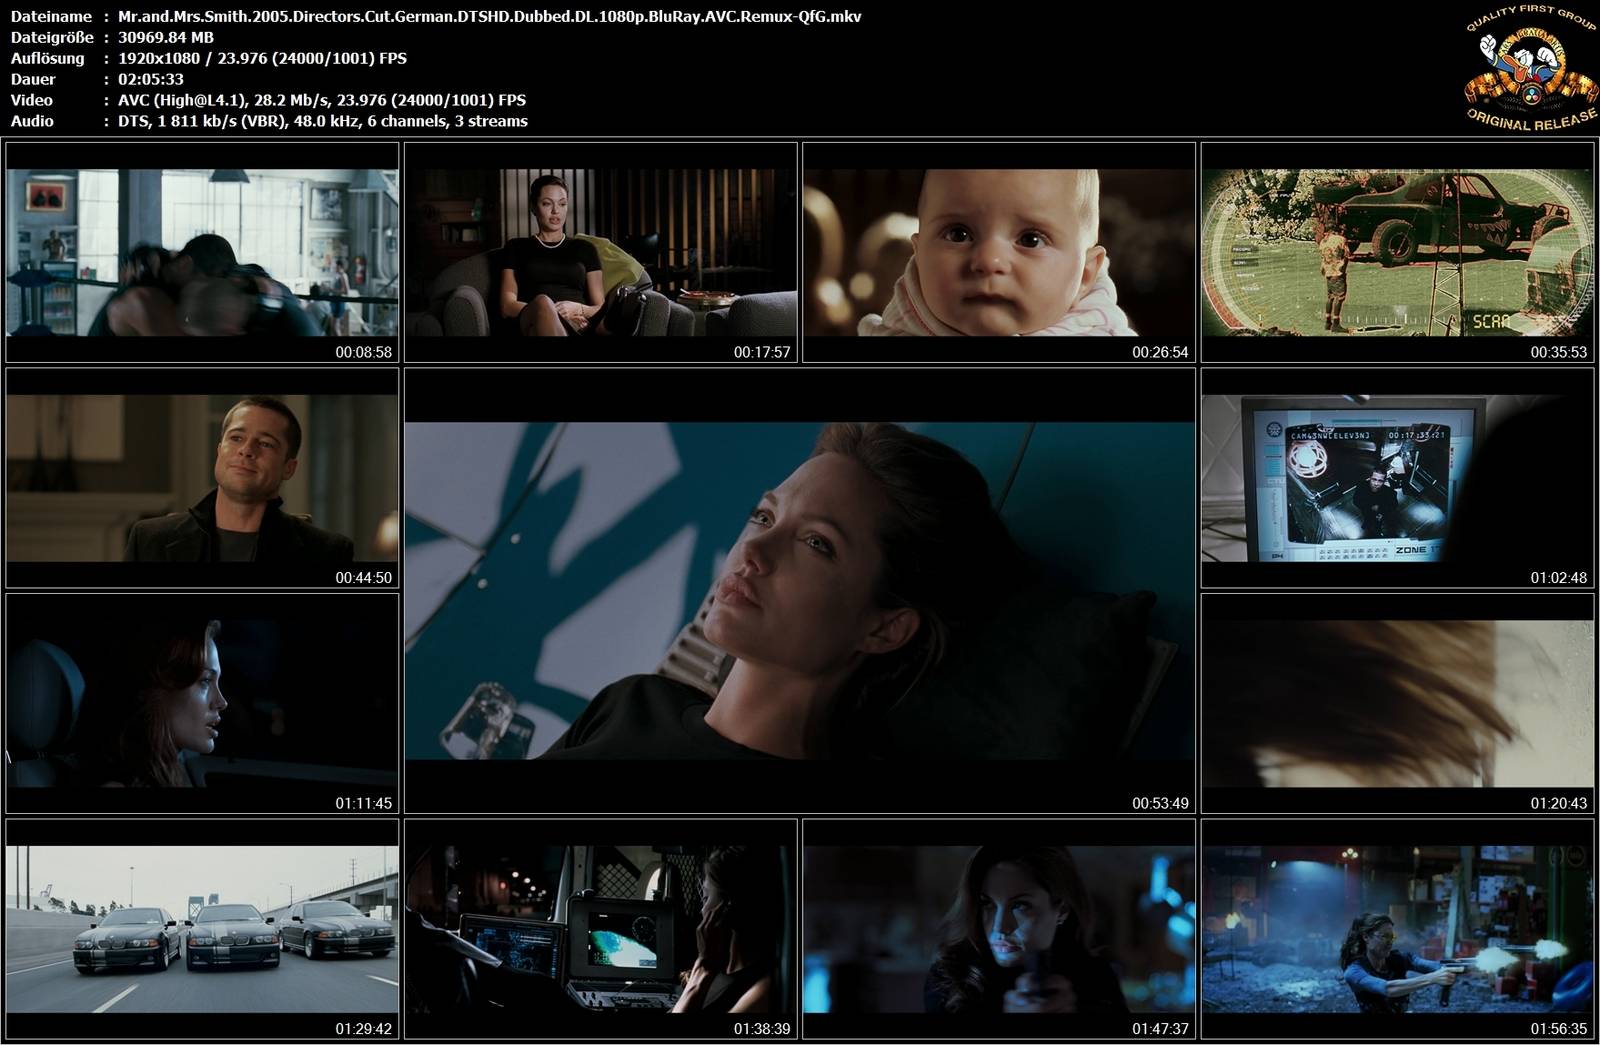The height and width of the screenshot is (1045, 1600).
Task: Select the AVC (High@L4.1) video info line
Action: (x=322, y=100)
